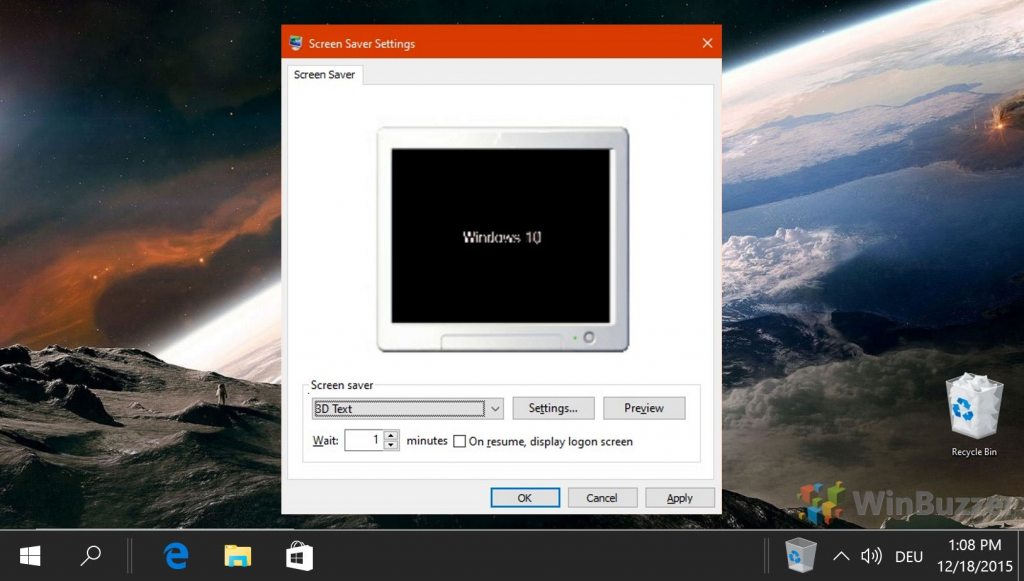Switch the DEU input language
This screenshot has width=1024, height=581.
pyautogui.click(x=908, y=557)
